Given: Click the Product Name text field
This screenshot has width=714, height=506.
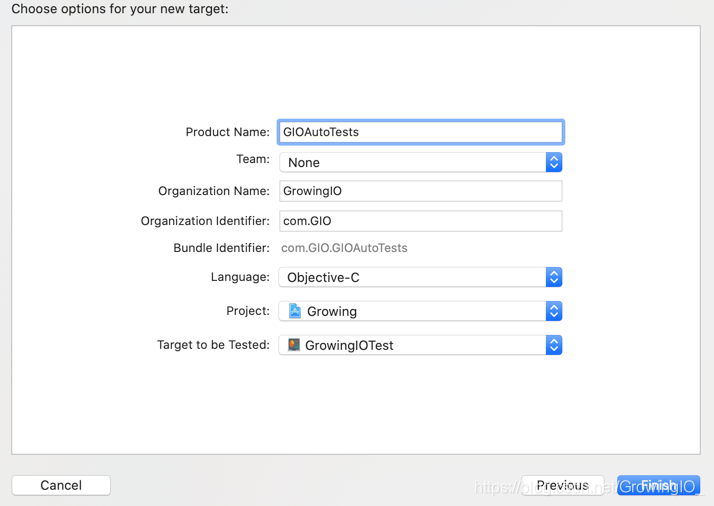Looking at the screenshot, I should tap(421, 132).
